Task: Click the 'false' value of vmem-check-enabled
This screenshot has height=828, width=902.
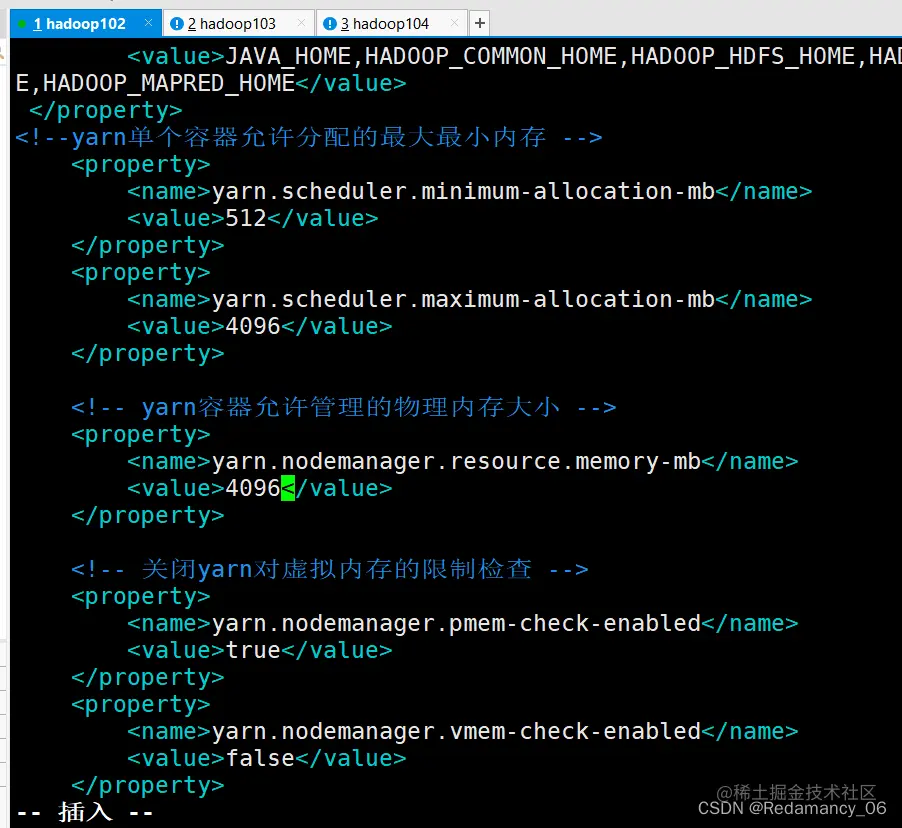Action: pos(260,758)
